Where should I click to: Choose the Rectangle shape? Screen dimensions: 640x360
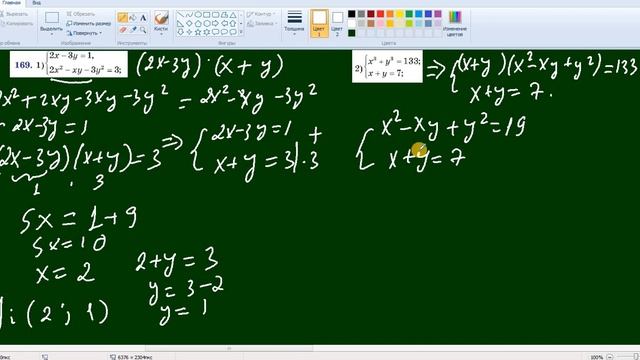(x=207, y=15)
